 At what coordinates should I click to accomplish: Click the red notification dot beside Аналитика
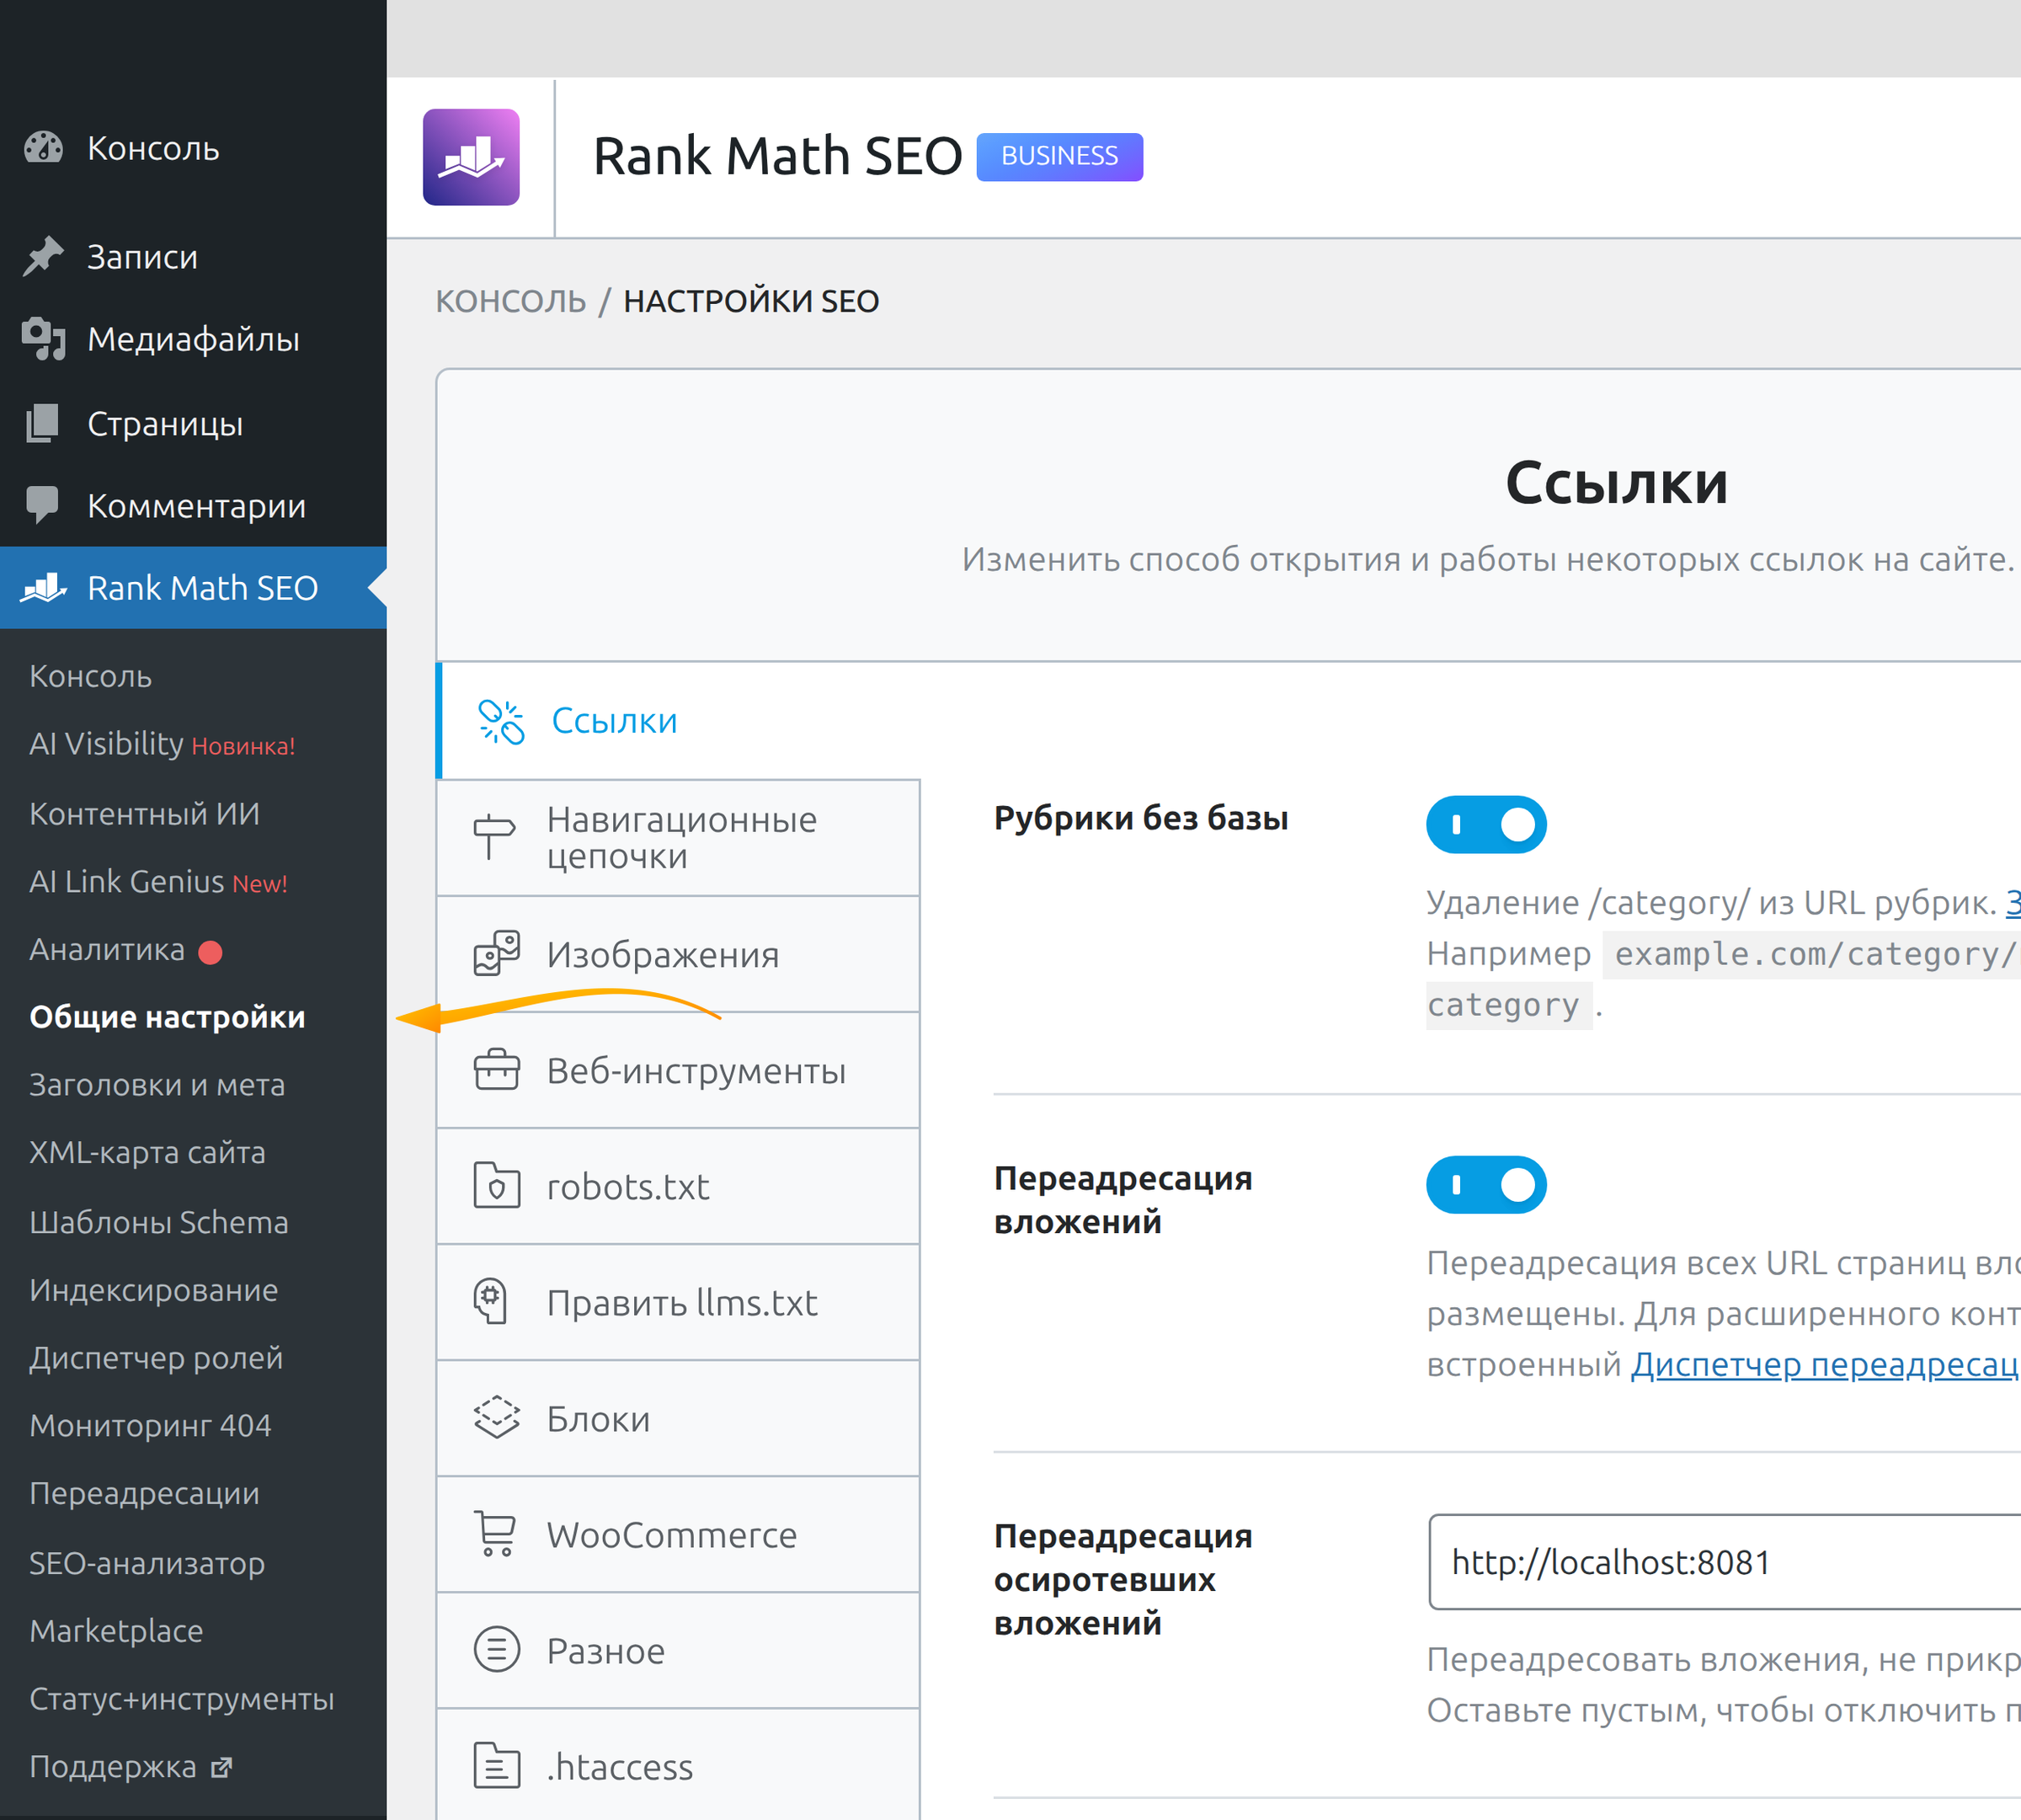pos(210,952)
